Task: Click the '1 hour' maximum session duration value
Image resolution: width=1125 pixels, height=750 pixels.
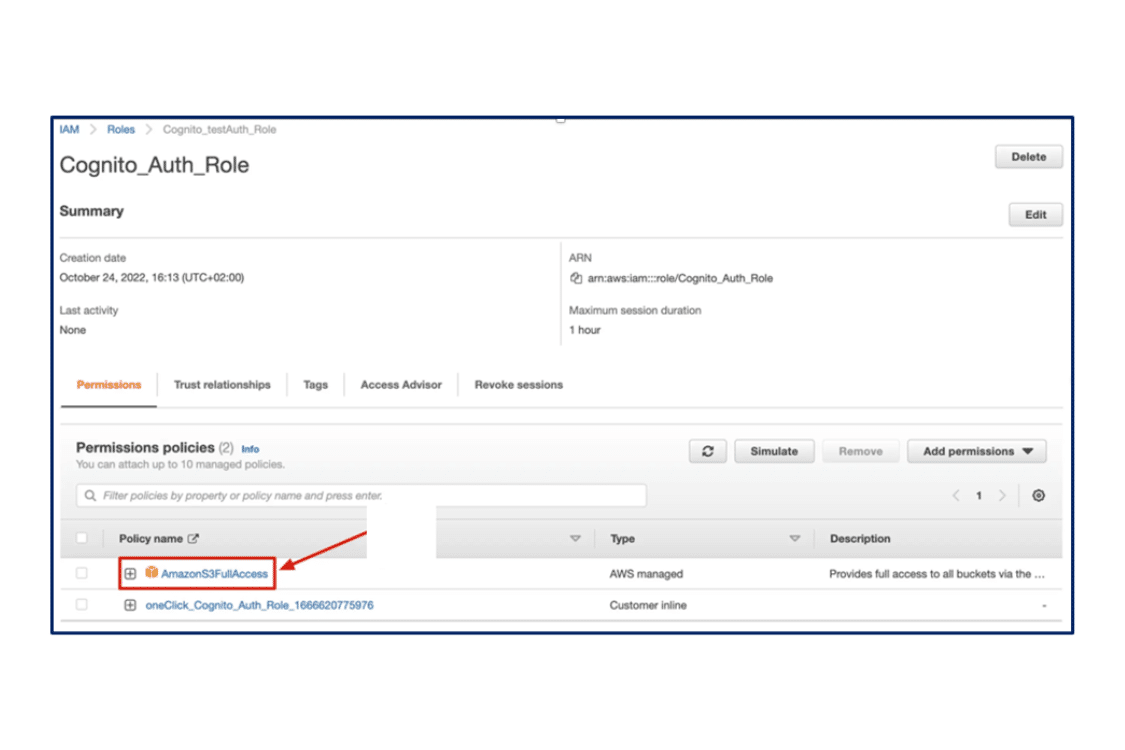Action: click(585, 330)
